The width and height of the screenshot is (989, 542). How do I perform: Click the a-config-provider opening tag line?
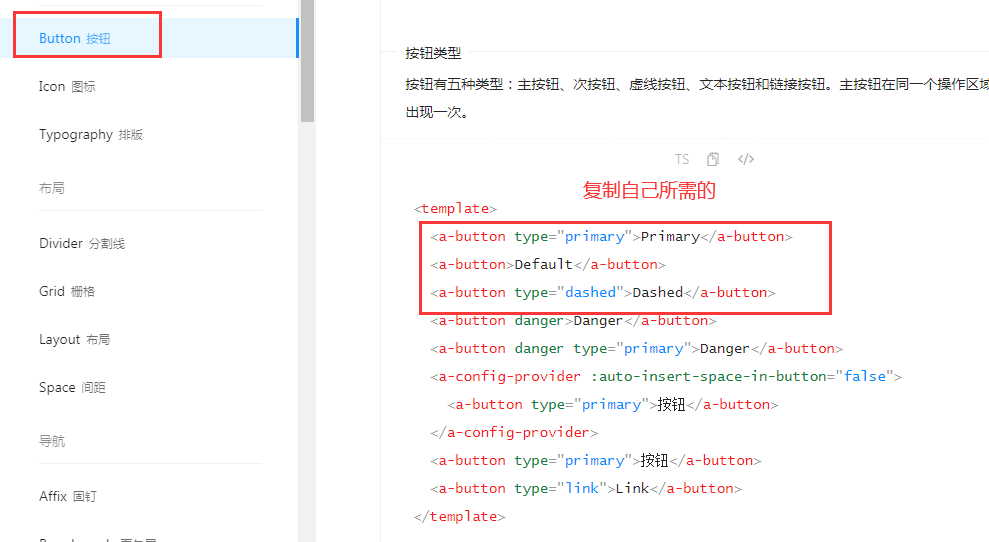tap(666, 376)
